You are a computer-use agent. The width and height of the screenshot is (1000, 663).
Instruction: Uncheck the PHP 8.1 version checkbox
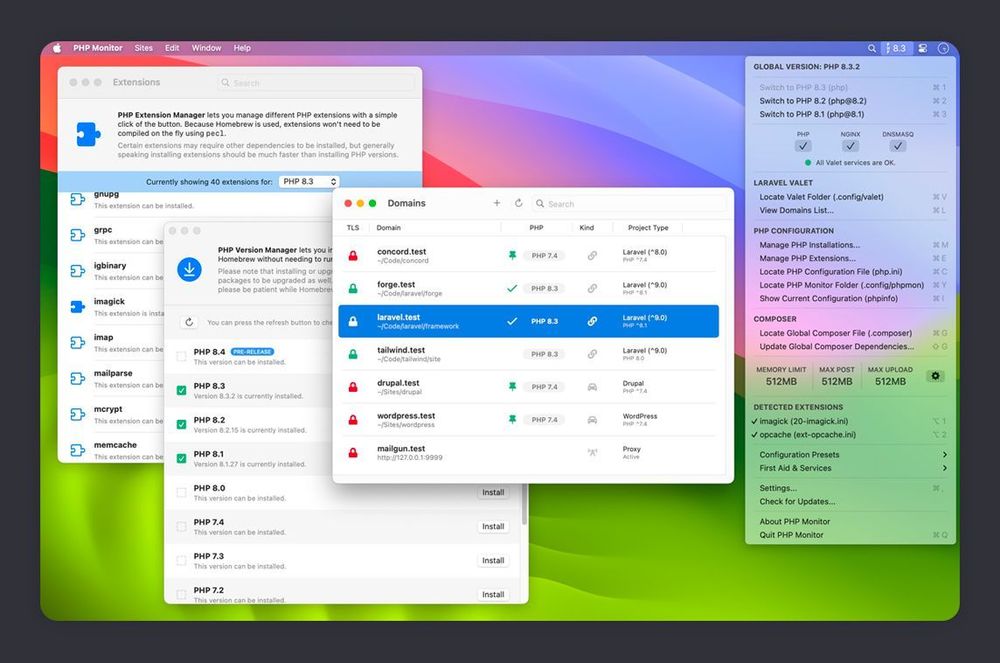[182, 458]
